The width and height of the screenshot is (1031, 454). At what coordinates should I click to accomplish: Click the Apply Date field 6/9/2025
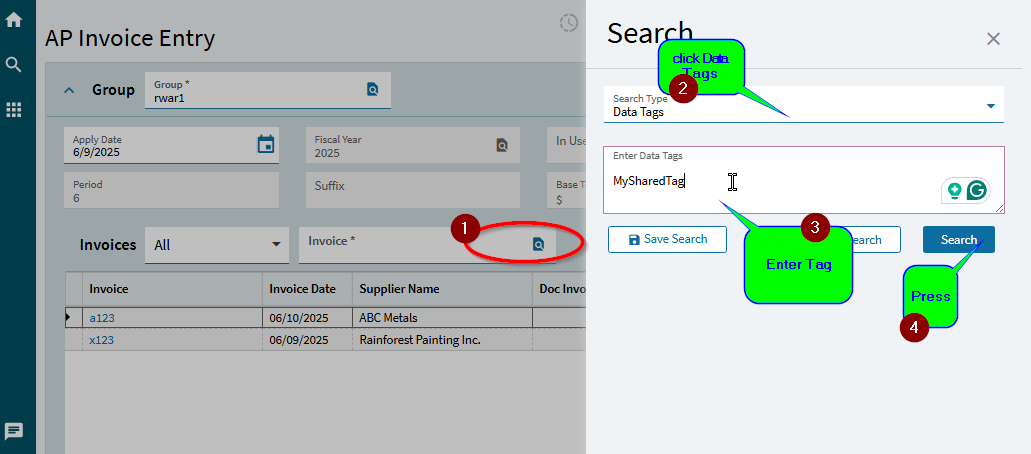[x=171, y=145]
